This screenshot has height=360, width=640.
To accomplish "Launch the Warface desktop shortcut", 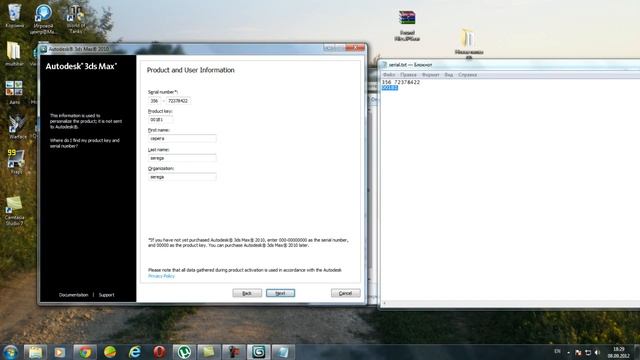I will pyautogui.click(x=17, y=127).
